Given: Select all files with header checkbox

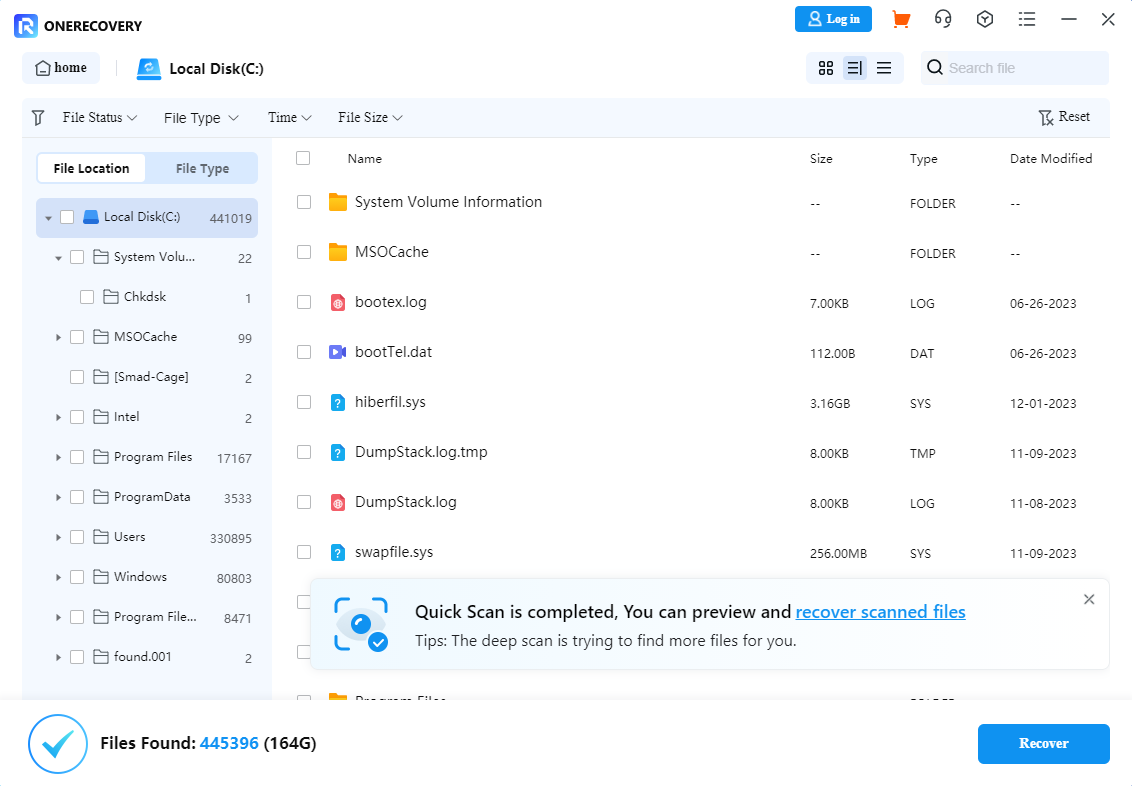Looking at the screenshot, I should pos(304,158).
